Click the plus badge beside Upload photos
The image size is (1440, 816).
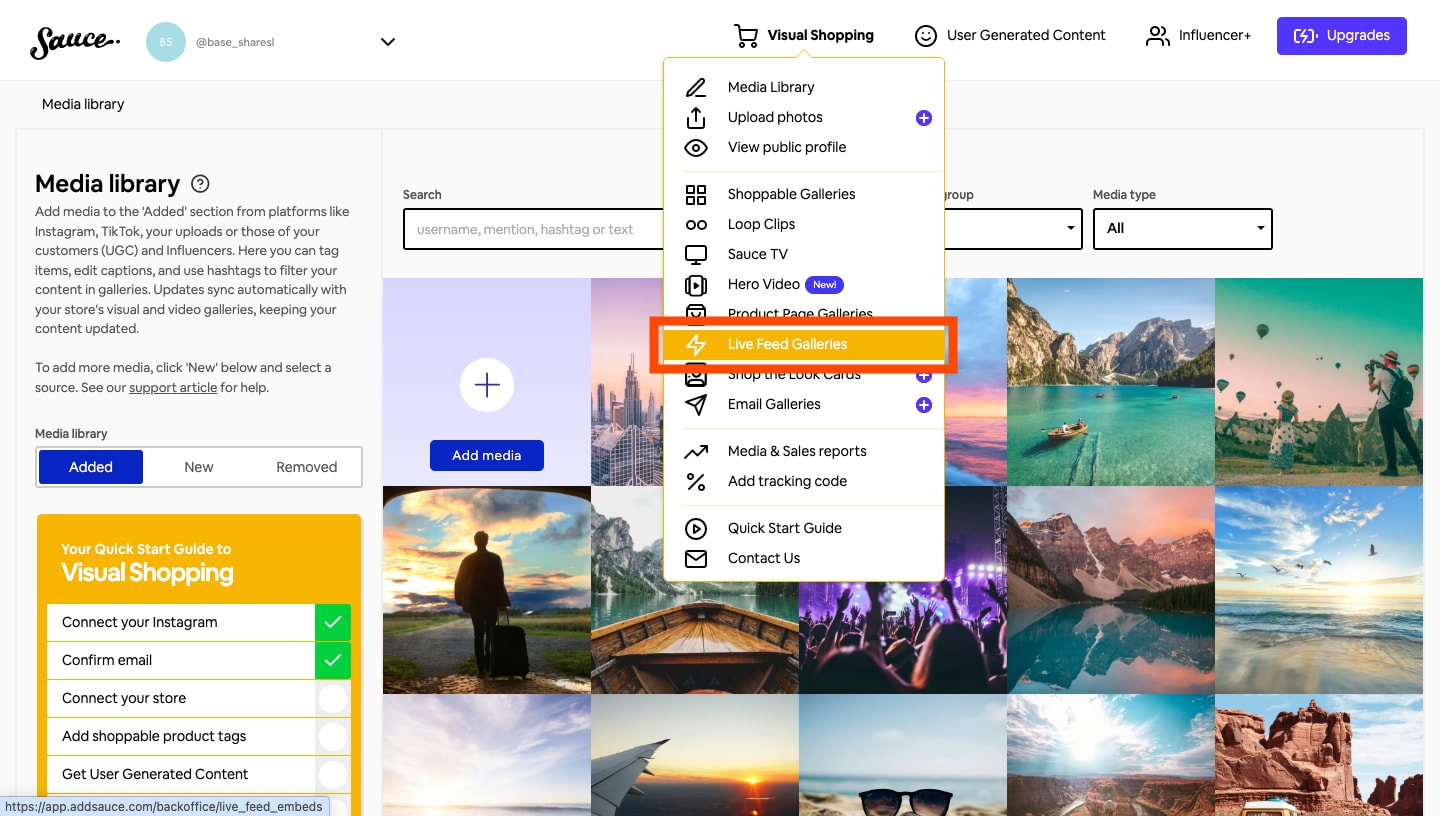(924, 118)
